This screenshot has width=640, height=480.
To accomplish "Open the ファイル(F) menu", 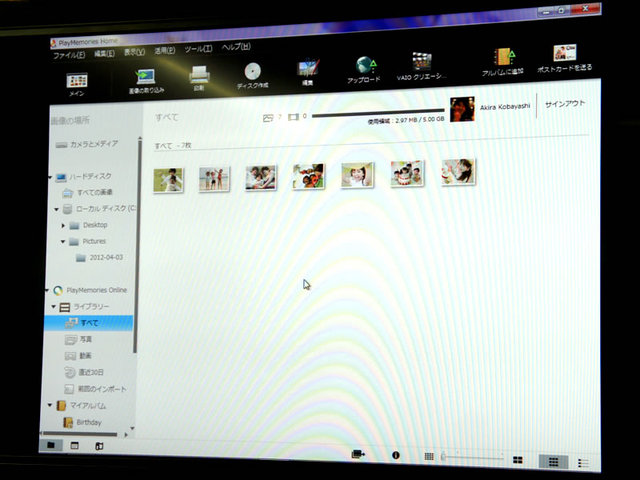I will (x=69, y=55).
